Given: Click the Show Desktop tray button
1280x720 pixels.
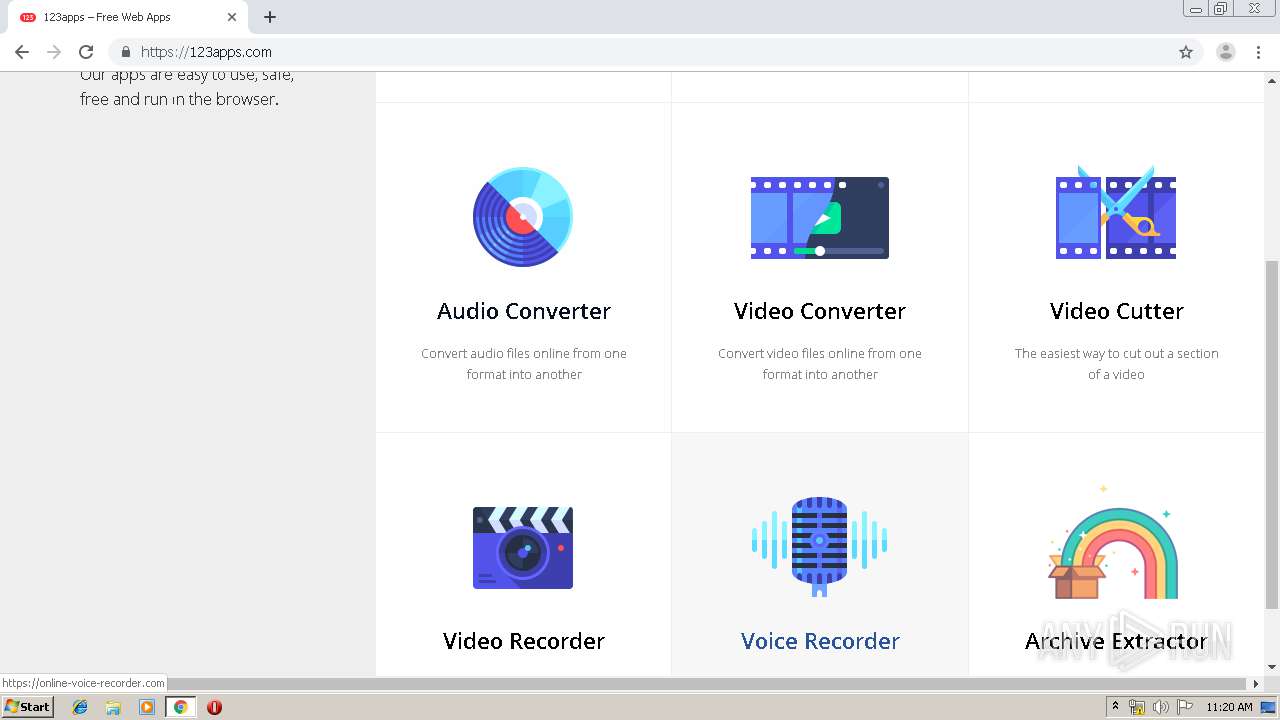Looking at the screenshot, I should 1269,707.
